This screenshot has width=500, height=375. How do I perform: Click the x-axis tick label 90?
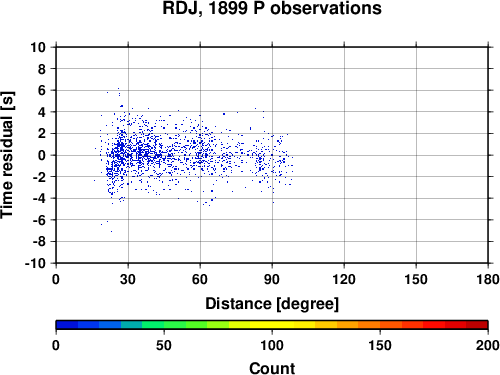click(x=272, y=279)
